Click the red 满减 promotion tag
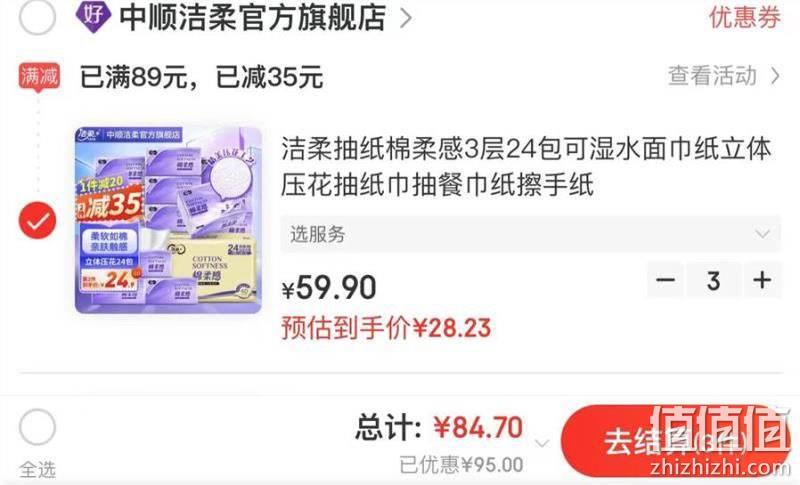Screen dimensions: 800x485 tap(39, 77)
